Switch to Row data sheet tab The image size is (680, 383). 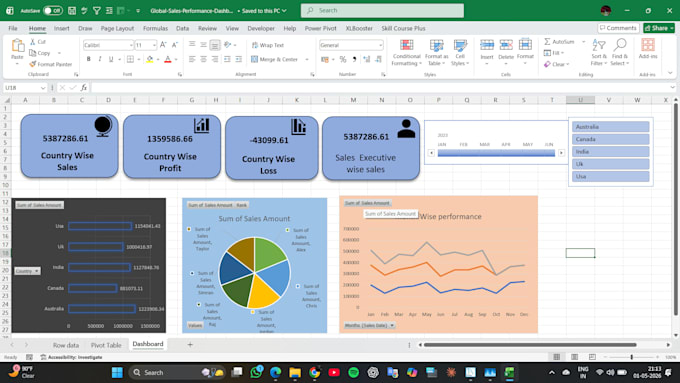pos(66,345)
